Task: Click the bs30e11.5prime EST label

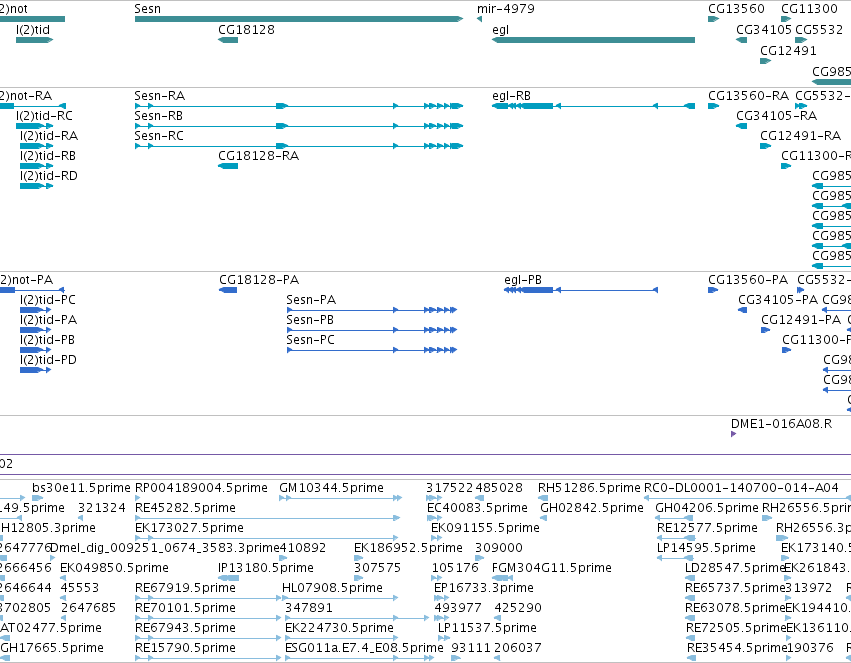Action: [81, 488]
